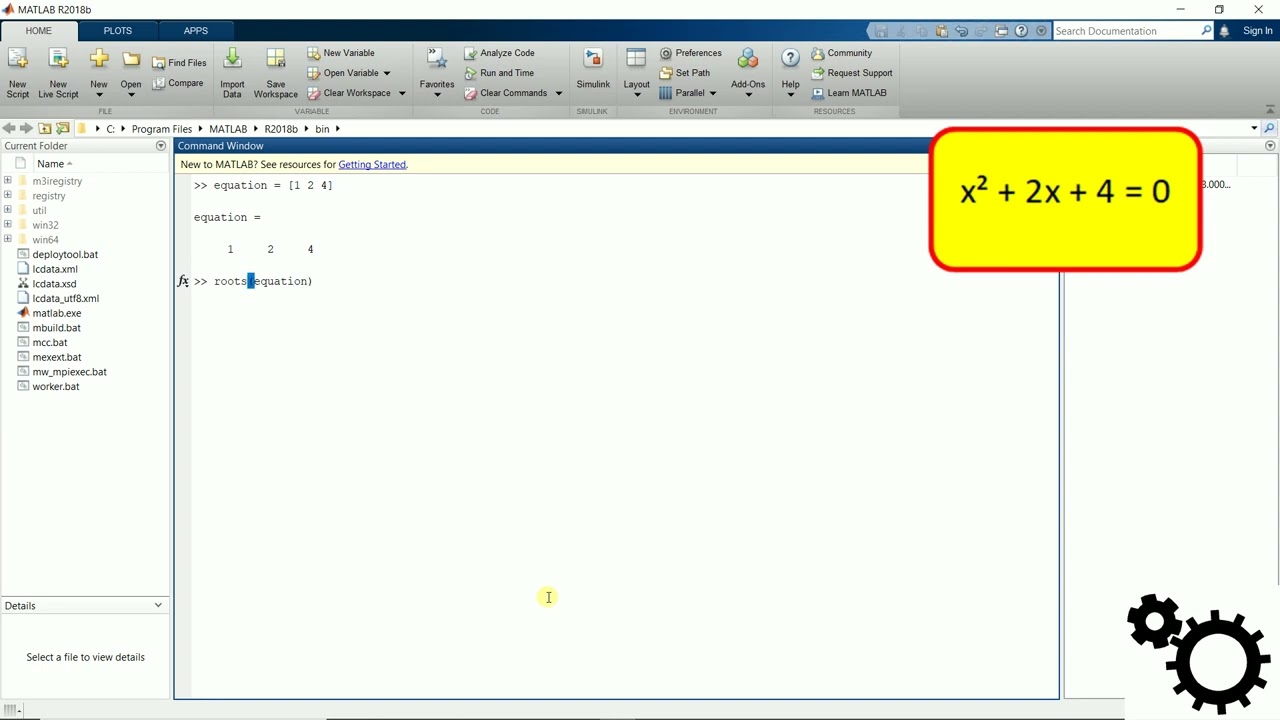This screenshot has width=1280, height=720.
Task: Expand the win32 folder node
Action: click(x=8, y=225)
